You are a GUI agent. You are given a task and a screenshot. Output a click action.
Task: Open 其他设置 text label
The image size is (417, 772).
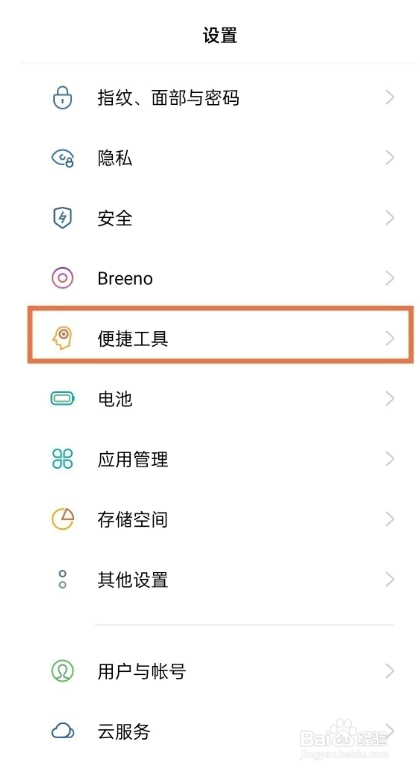(x=132, y=580)
